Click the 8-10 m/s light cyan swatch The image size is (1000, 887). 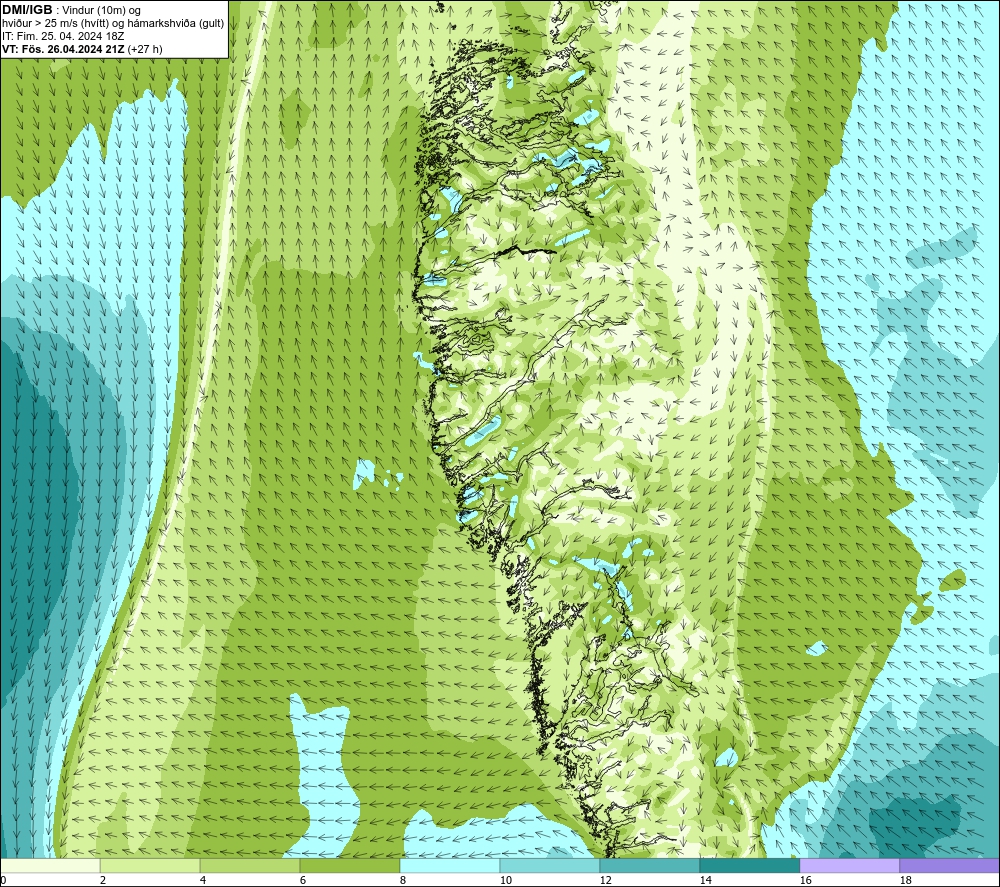[x=450, y=866]
